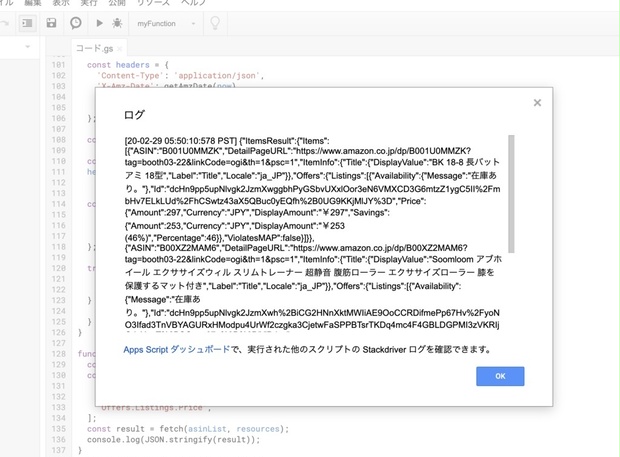Click the redo arrow icon in the toolbar

click(5, 23)
